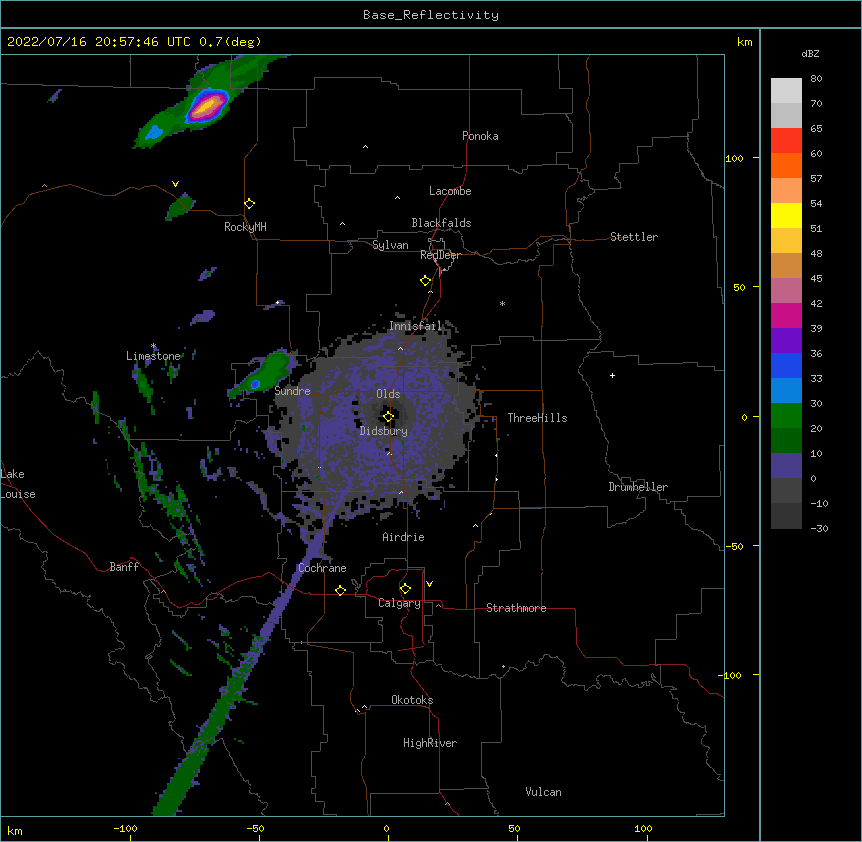Click the Airdrie label

404,537
